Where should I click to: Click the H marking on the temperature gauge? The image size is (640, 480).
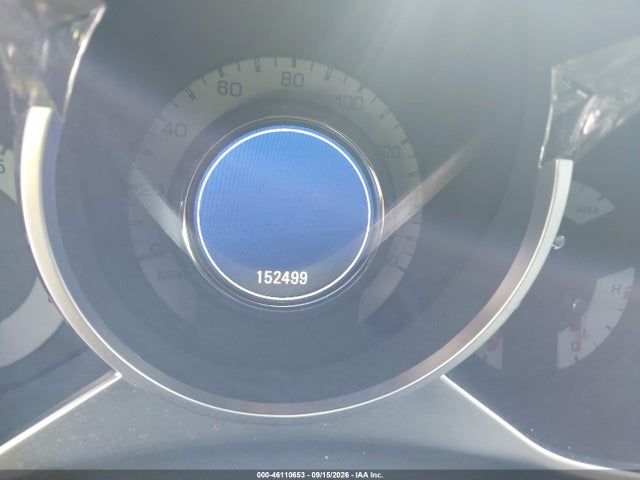pos(616,290)
